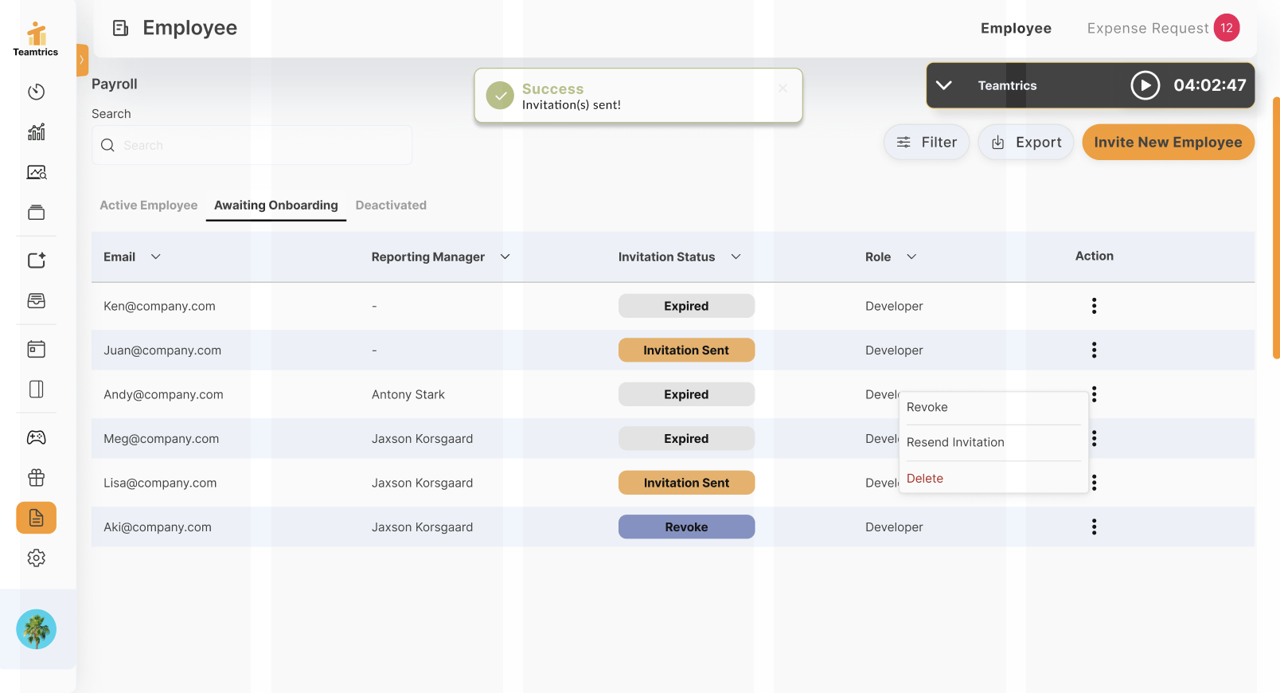Expand the Email column sort dropdown
This screenshot has width=1280, height=693.
[156, 256]
